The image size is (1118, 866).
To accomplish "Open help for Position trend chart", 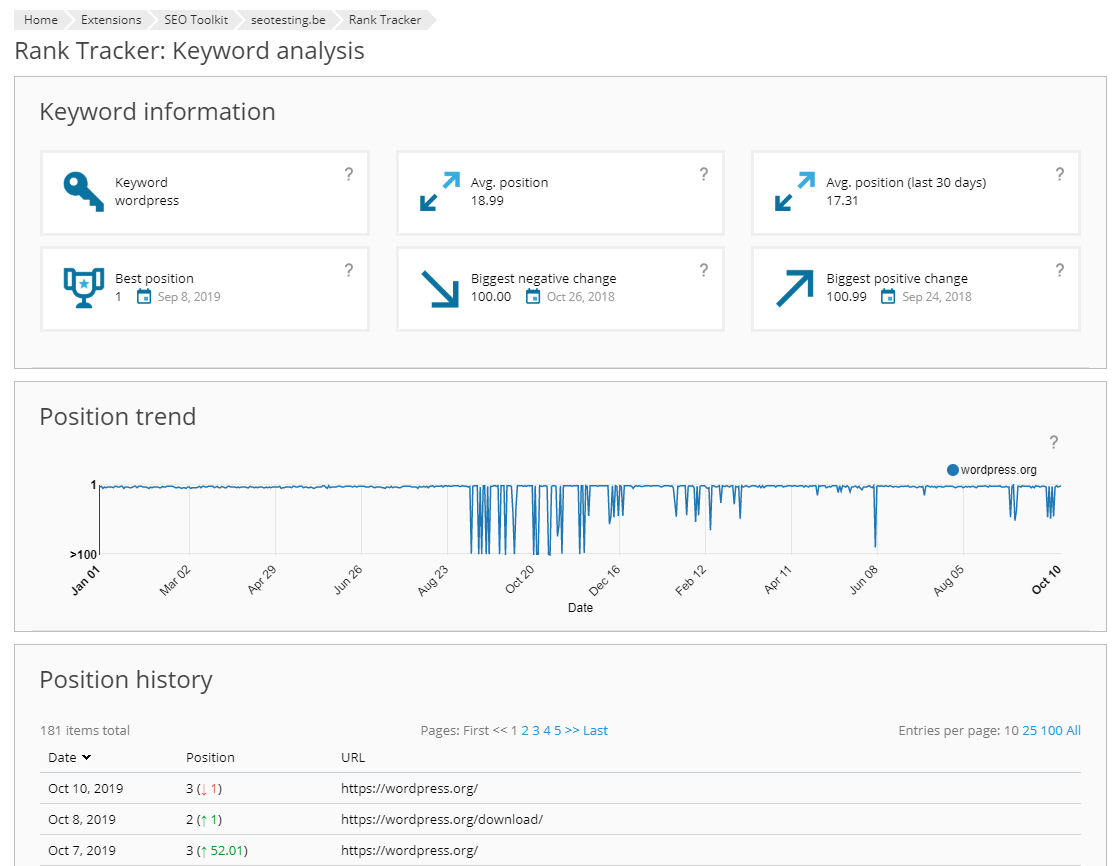I will tap(1054, 443).
